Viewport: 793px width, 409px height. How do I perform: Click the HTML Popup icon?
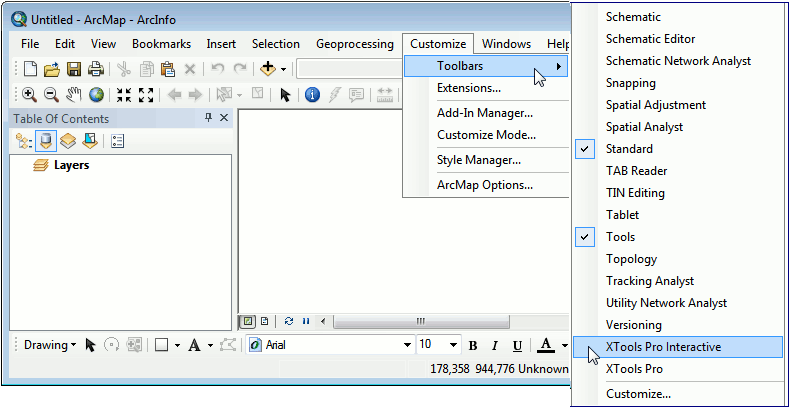[357, 95]
